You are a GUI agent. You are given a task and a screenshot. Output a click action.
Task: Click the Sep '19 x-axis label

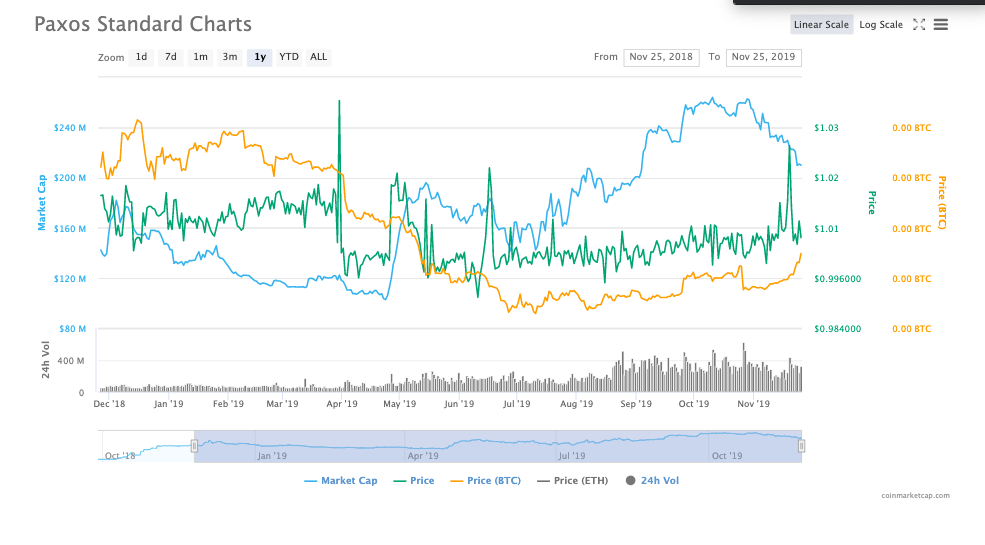[x=636, y=404]
